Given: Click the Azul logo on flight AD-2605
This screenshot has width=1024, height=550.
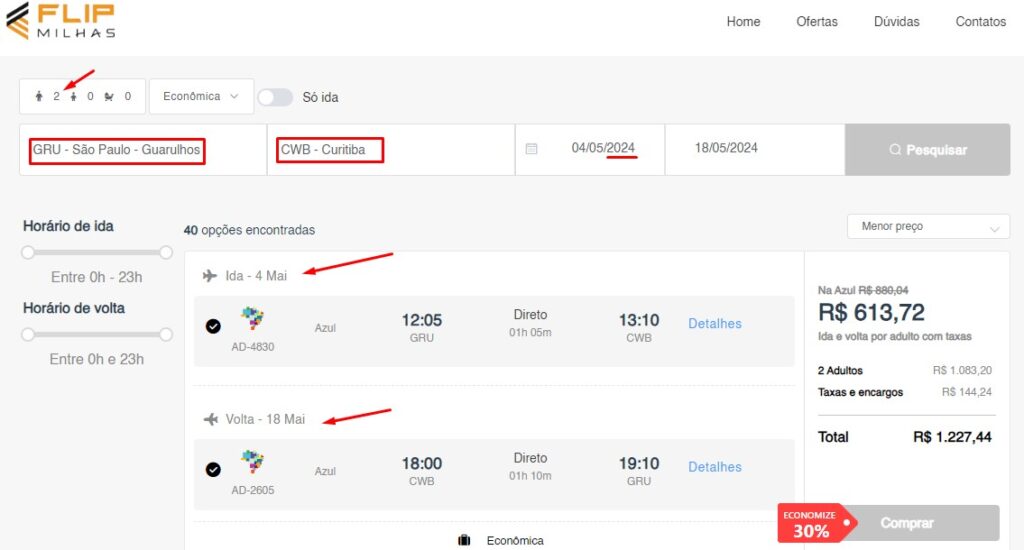Looking at the screenshot, I should 252,463.
